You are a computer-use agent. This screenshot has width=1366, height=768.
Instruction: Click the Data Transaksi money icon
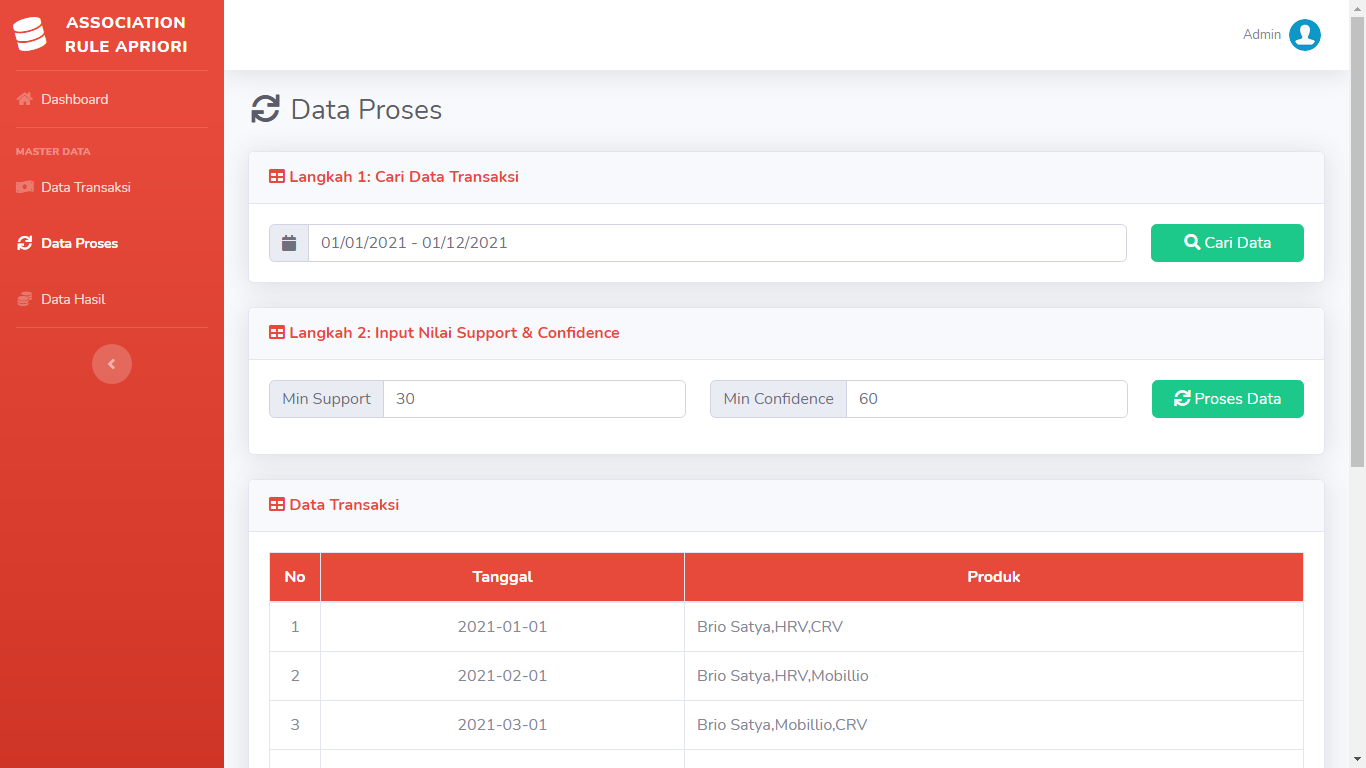tap(25, 187)
